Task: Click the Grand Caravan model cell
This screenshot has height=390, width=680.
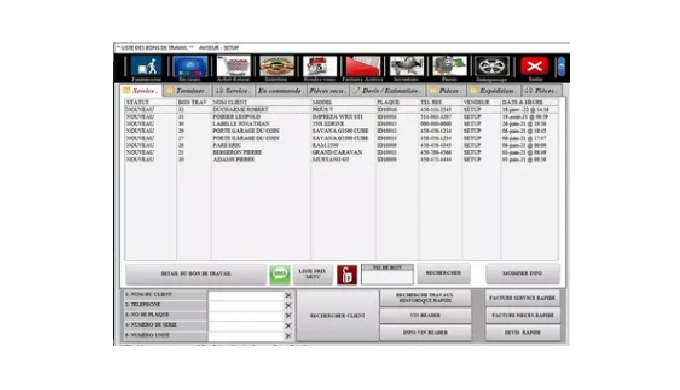Action: coord(337,153)
